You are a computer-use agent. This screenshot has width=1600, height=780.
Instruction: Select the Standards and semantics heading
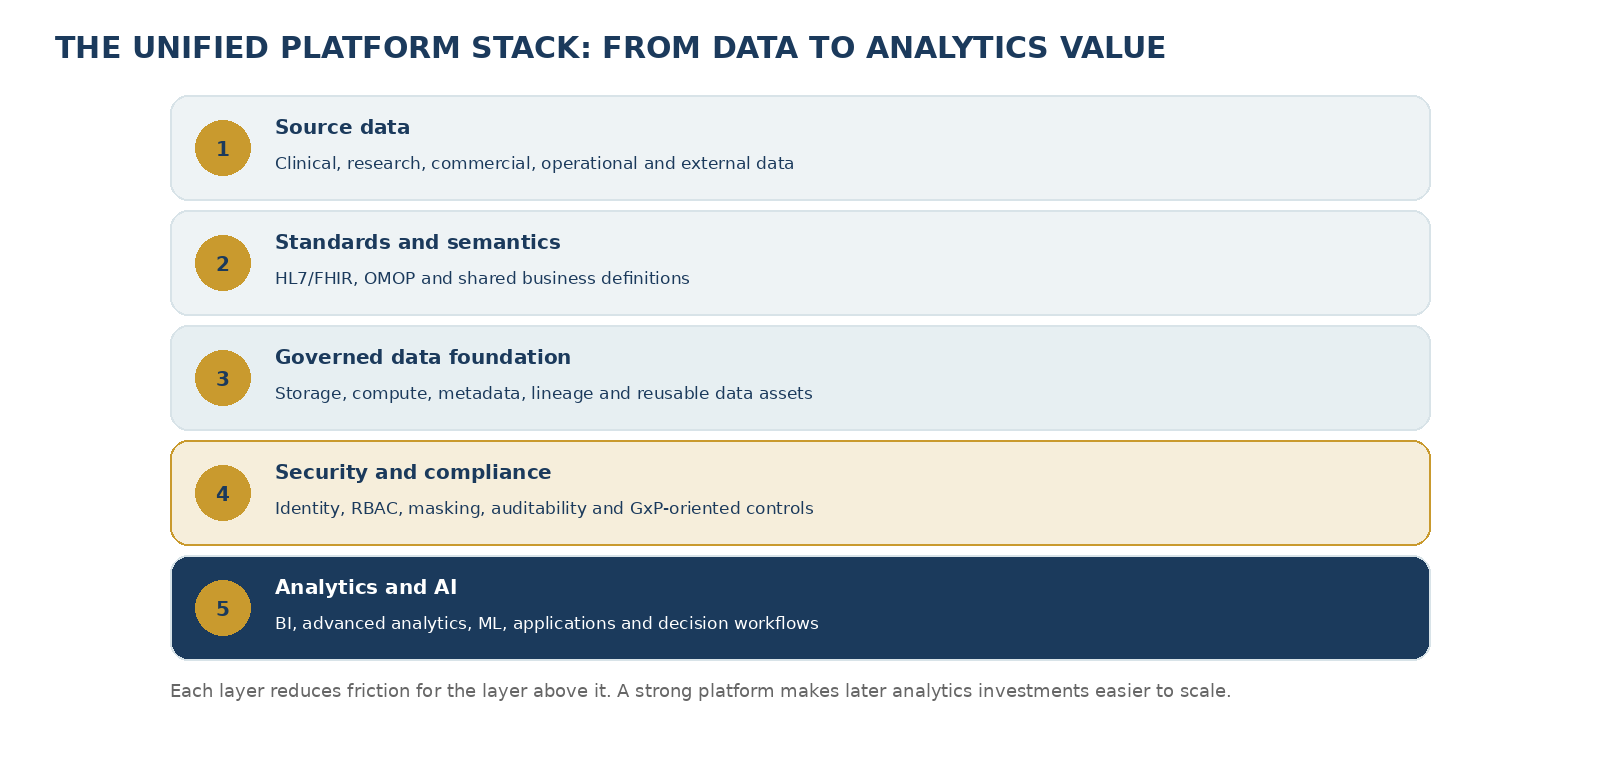pyautogui.click(x=417, y=243)
